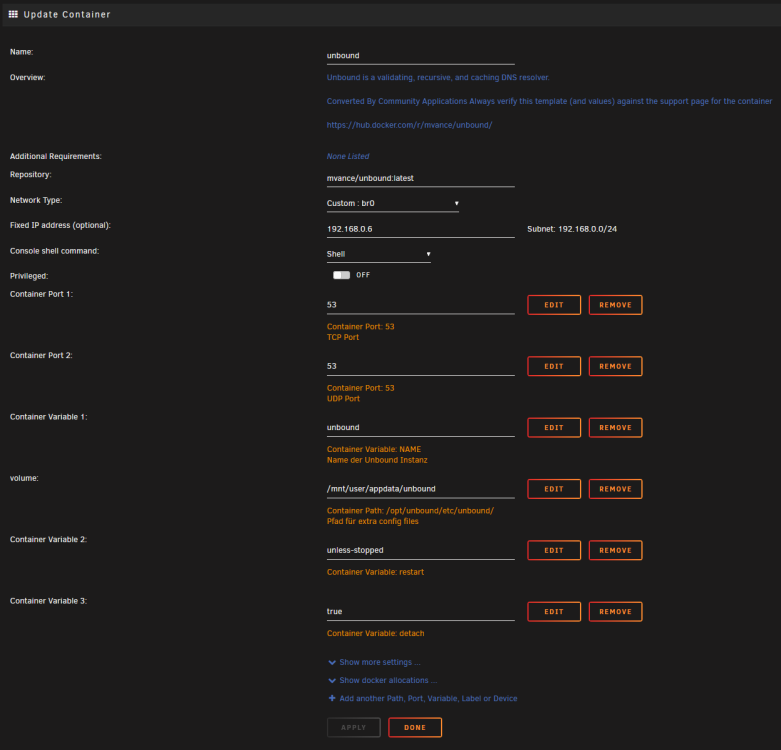
Task: Expand Show docker allocations
Action: pos(388,680)
